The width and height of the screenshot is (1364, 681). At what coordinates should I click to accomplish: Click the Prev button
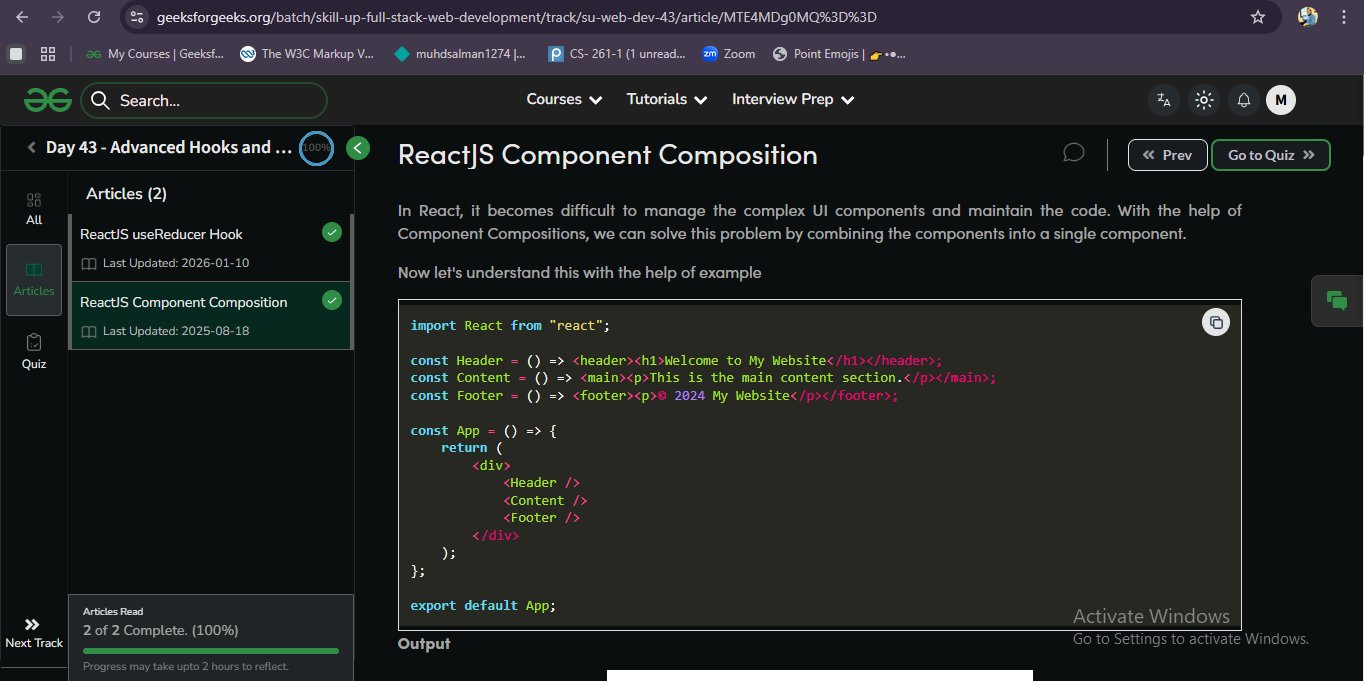pyautogui.click(x=1167, y=155)
